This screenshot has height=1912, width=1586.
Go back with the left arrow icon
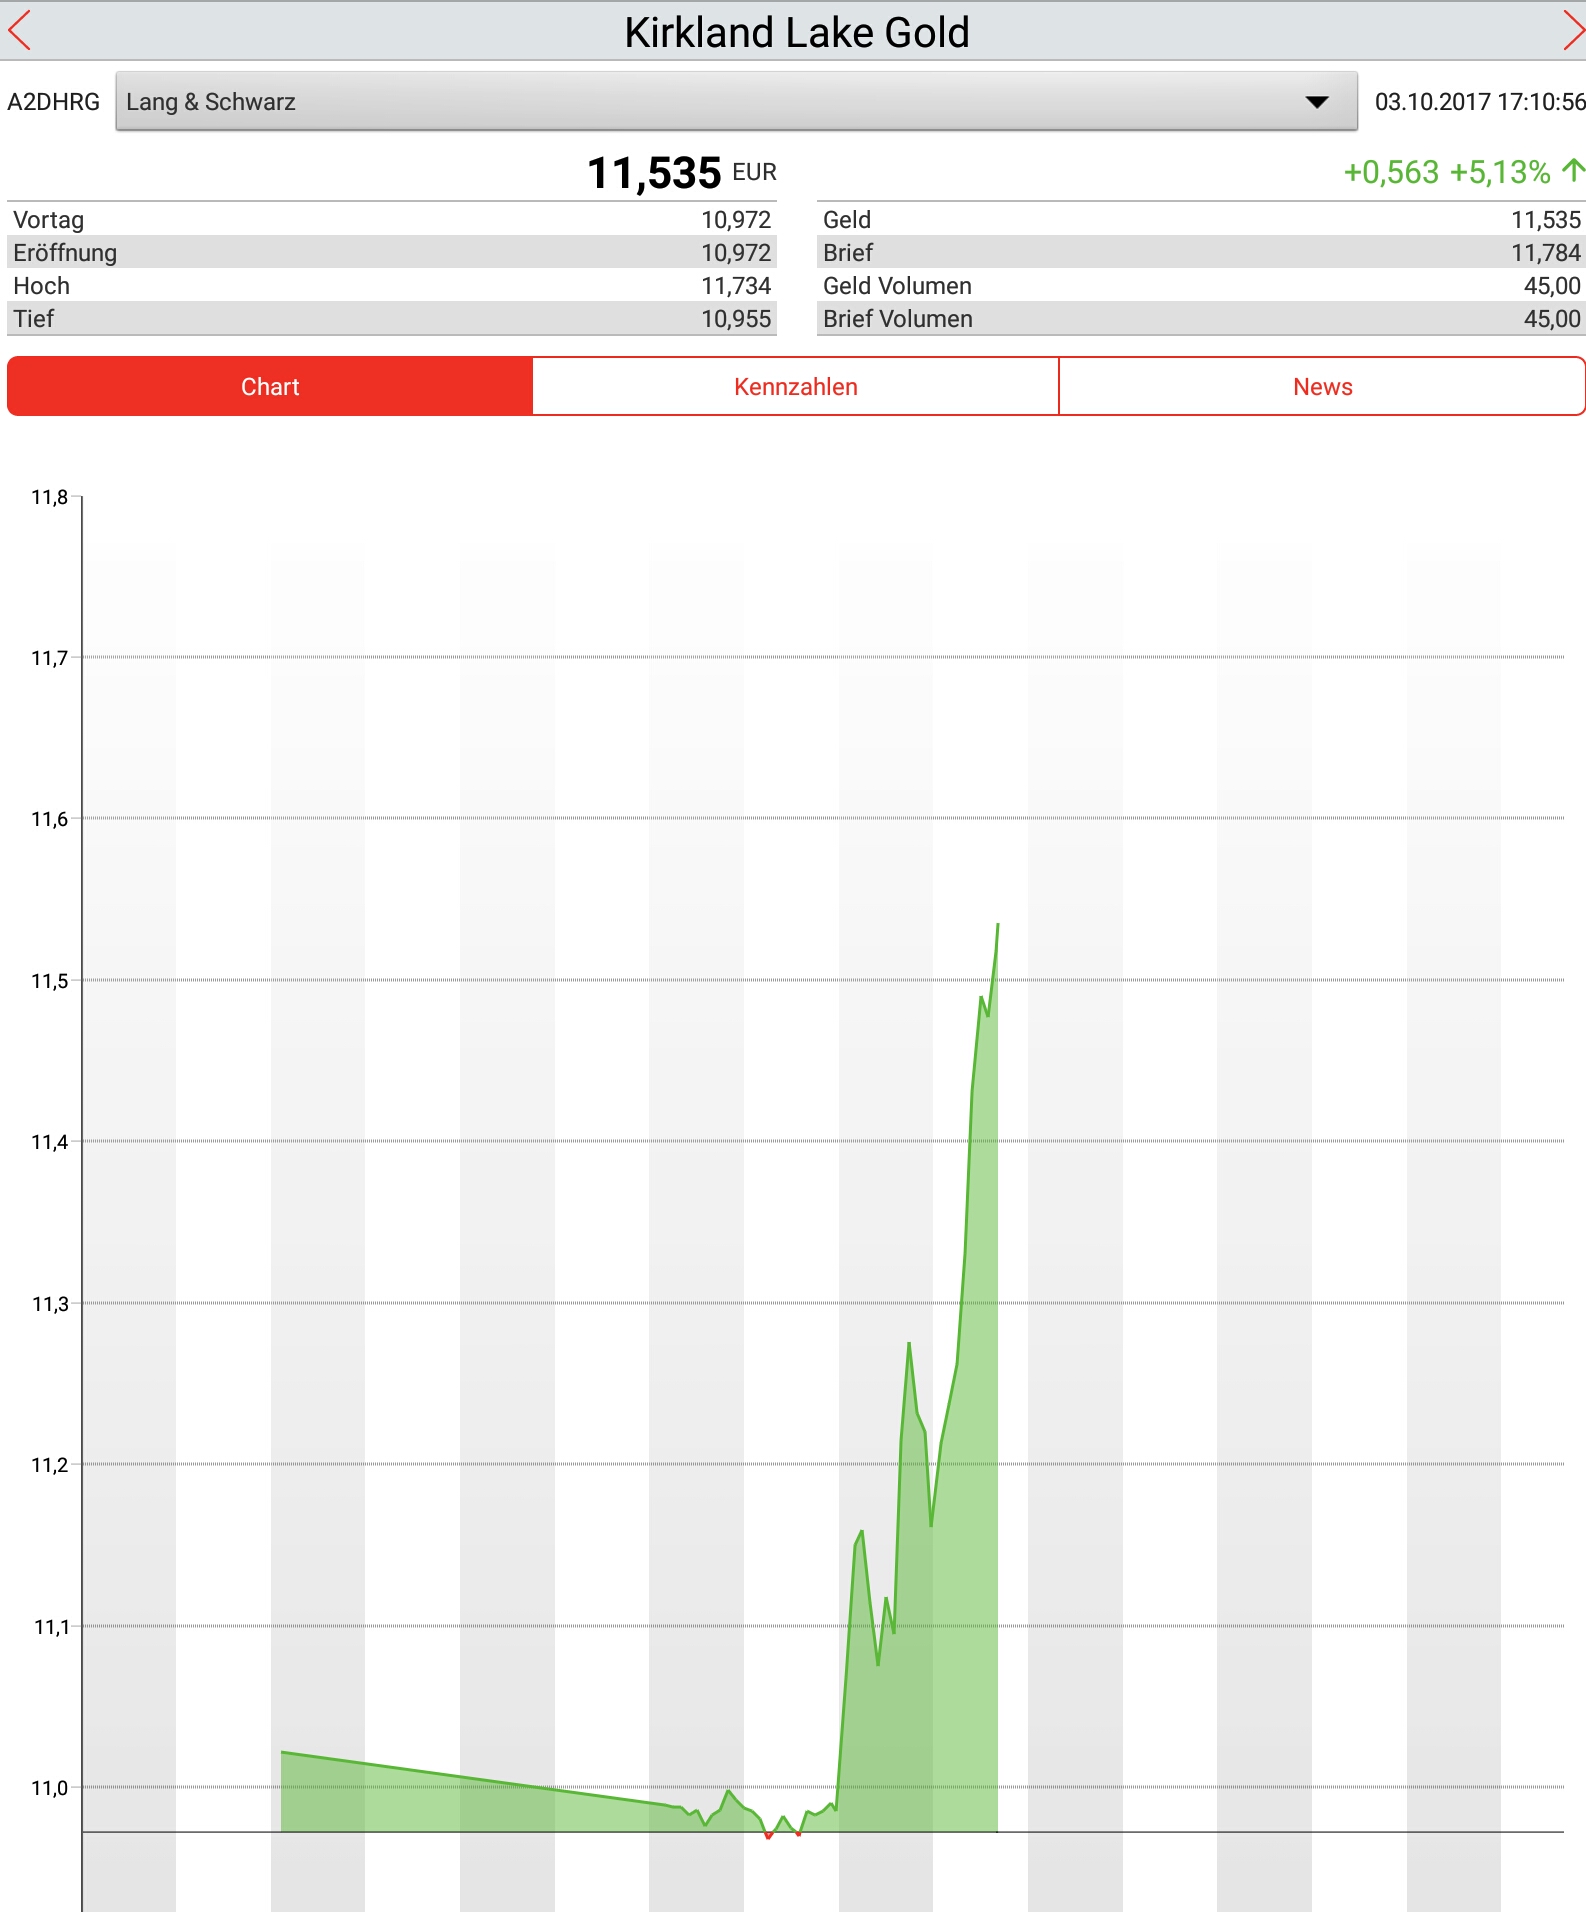[x=19, y=31]
